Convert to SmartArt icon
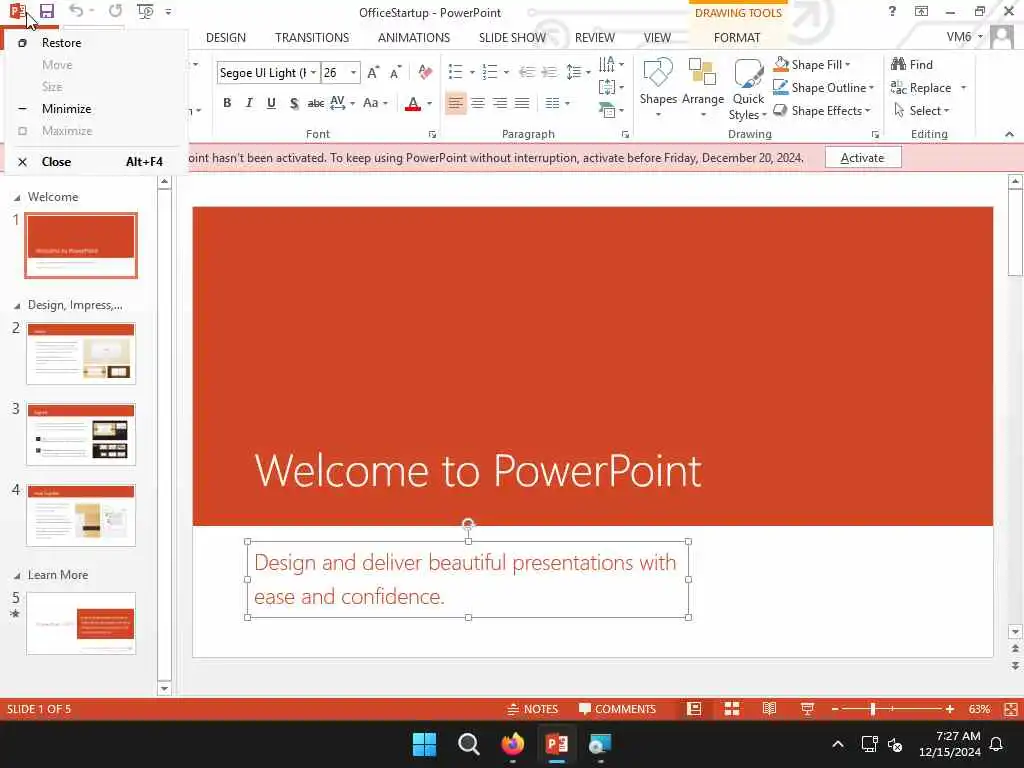1024x768 pixels. [611, 110]
